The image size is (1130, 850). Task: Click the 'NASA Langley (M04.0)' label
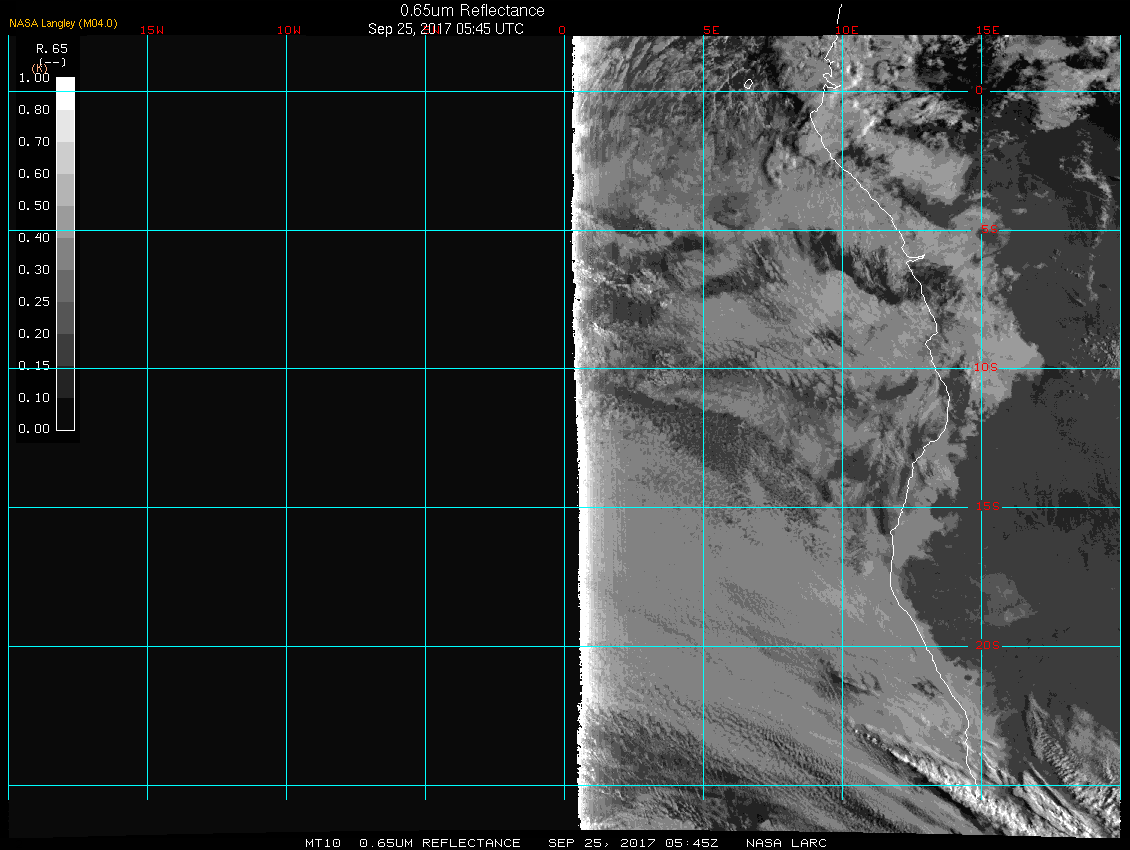point(63,23)
